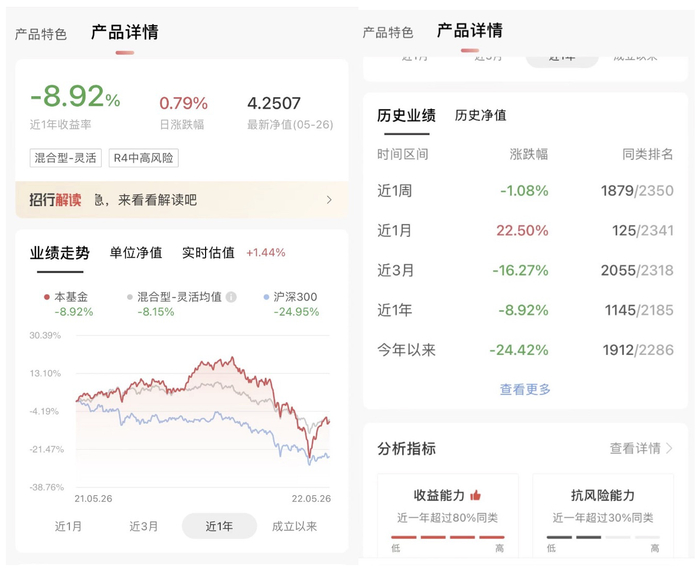Click the thumbs-up icon next to 收益能力
The width and height of the screenshot is (700, 572).
coord(475,495)
